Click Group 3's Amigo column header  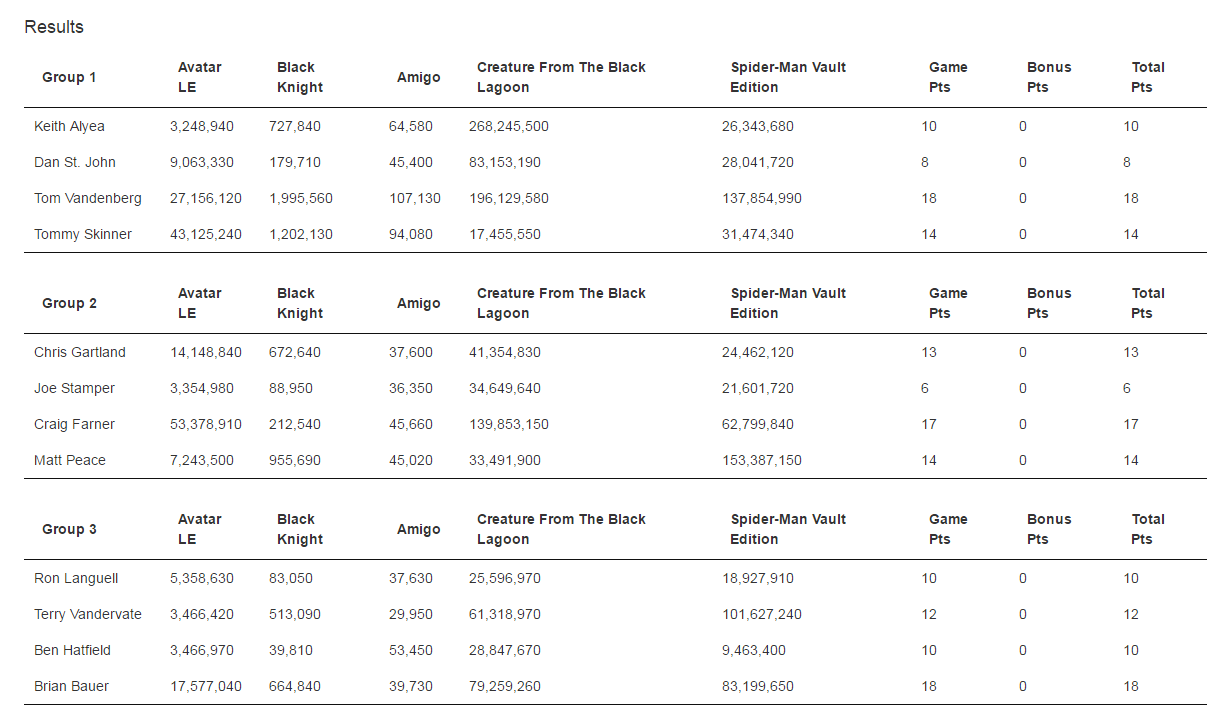tap(418, 530)
